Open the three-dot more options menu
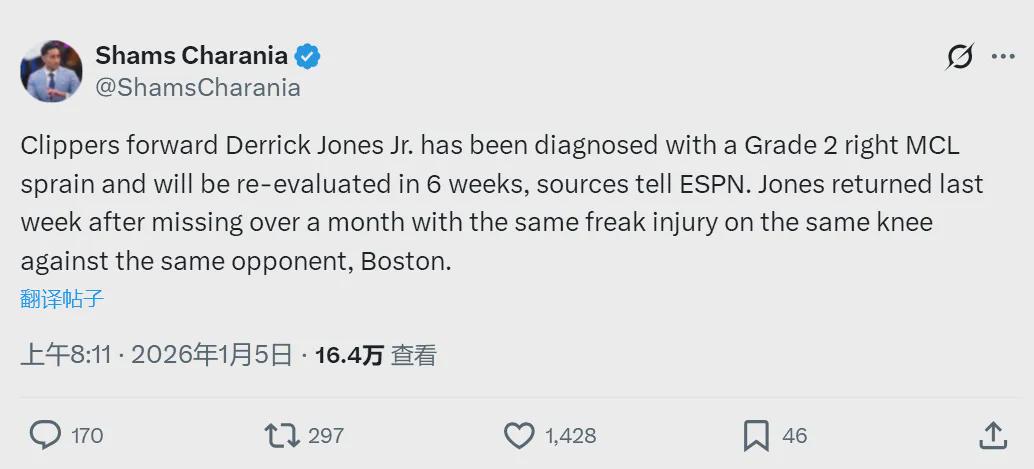The width and height of the screenshot is (1034, 469). 1003,57
